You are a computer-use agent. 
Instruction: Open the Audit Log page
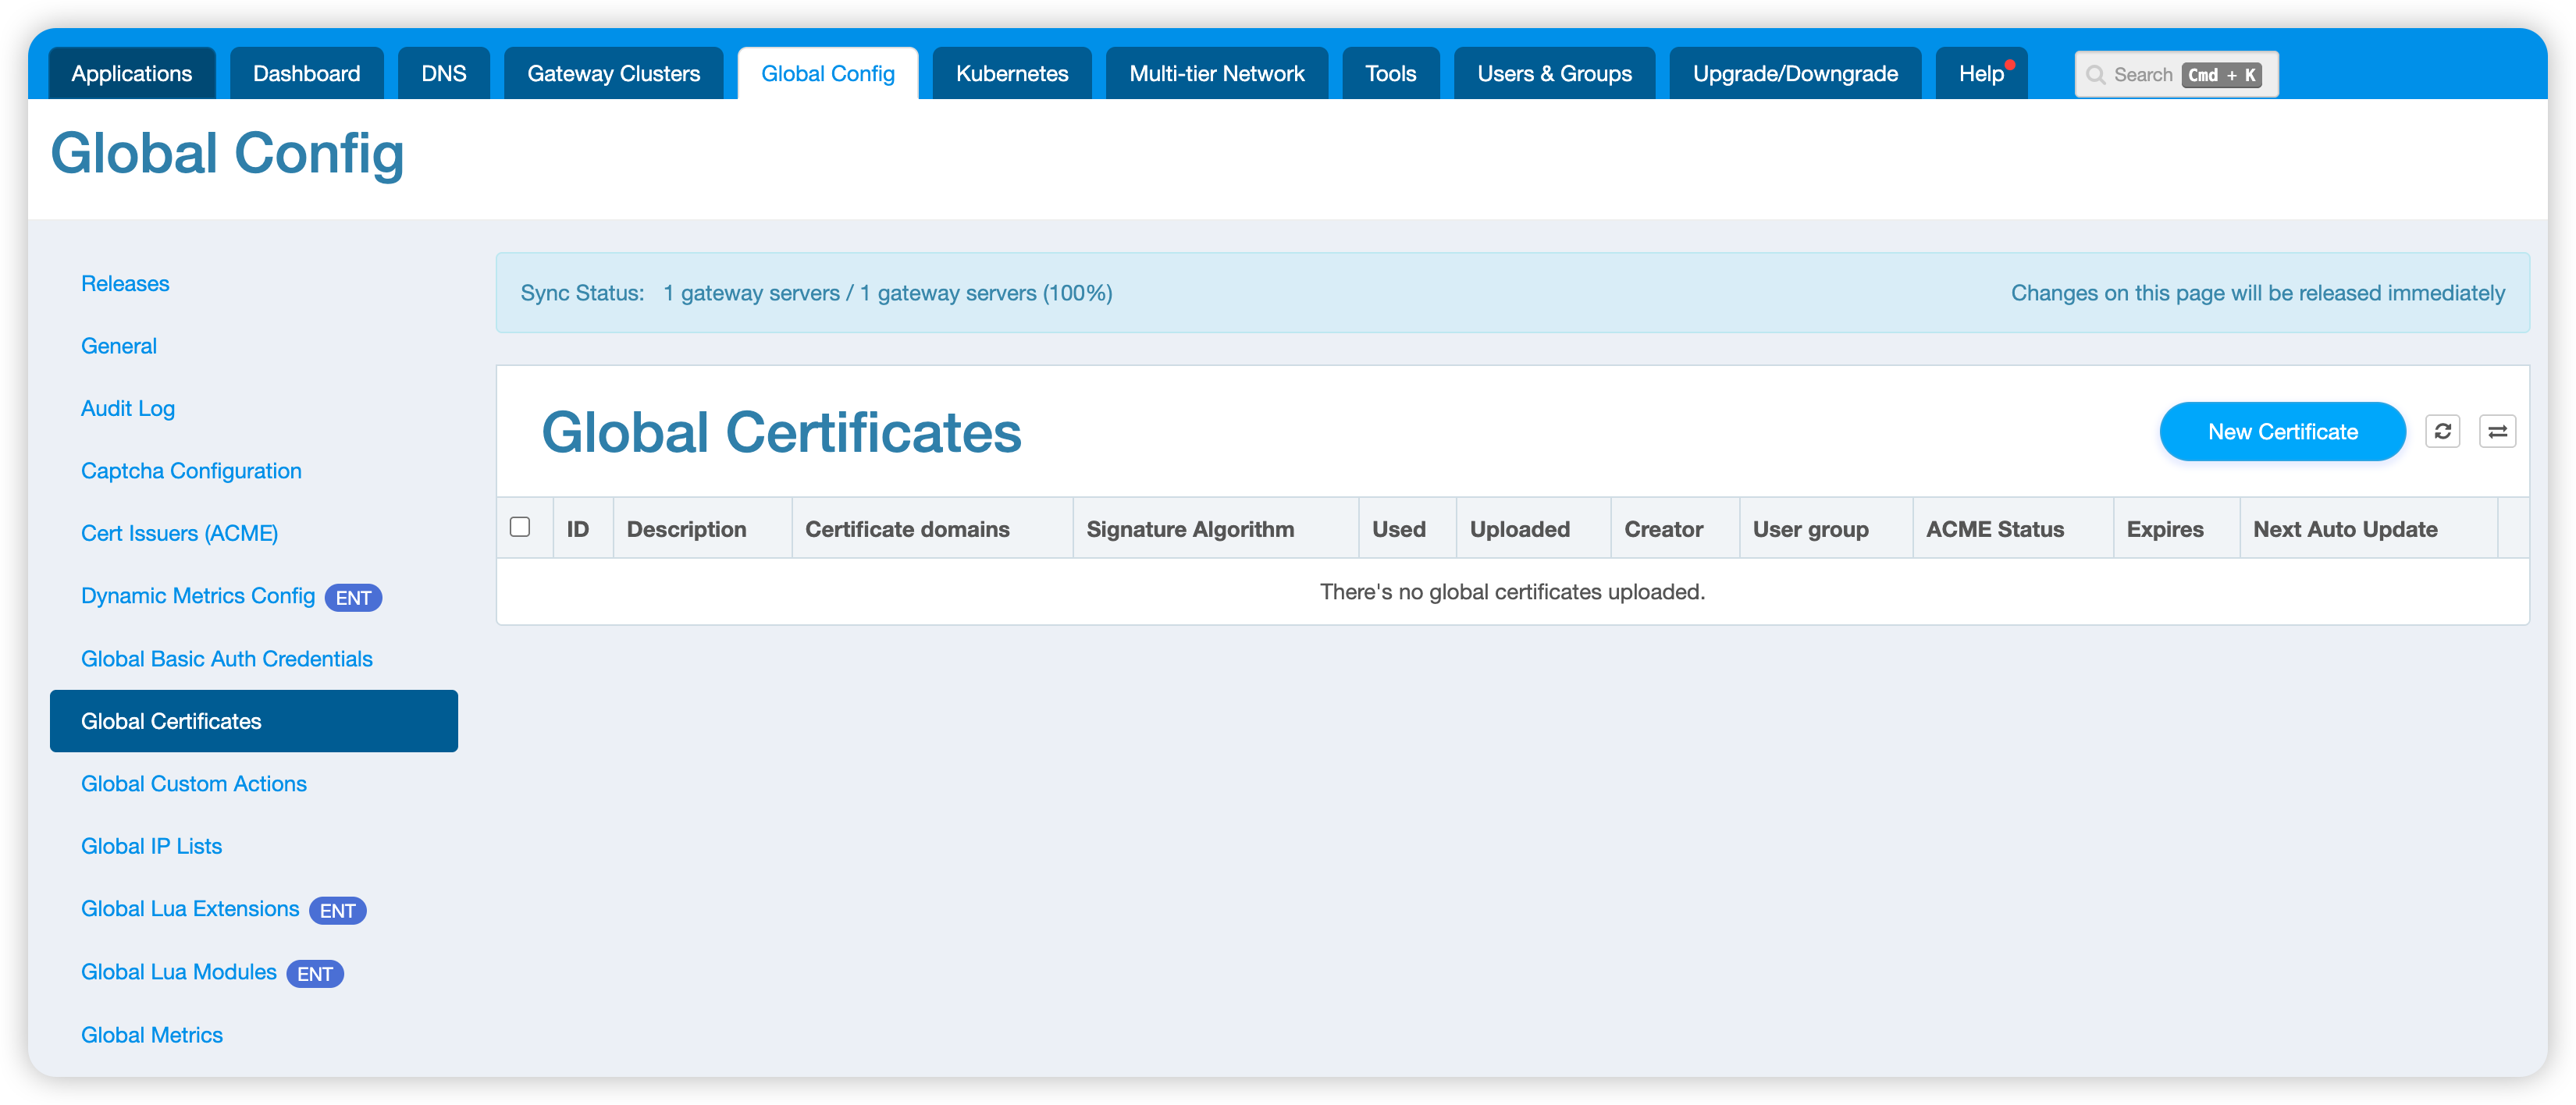pos(128,408)
